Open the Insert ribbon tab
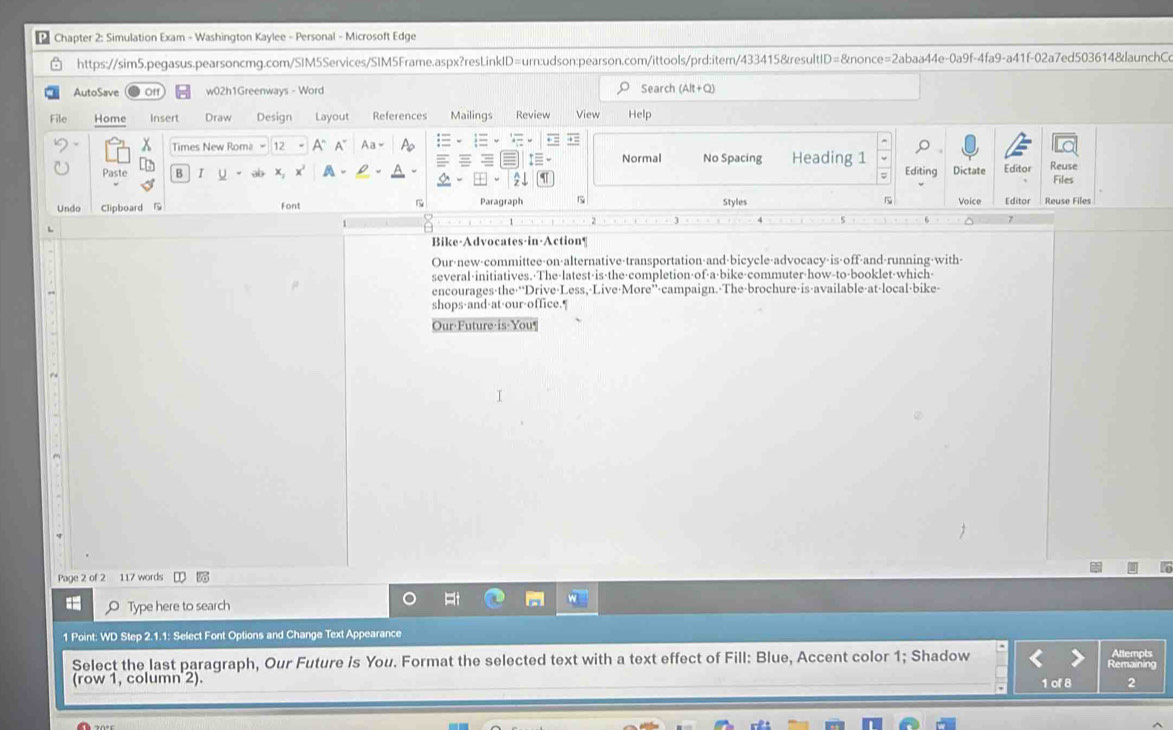This screenshot has height=730, width=1173. [164, 117]
